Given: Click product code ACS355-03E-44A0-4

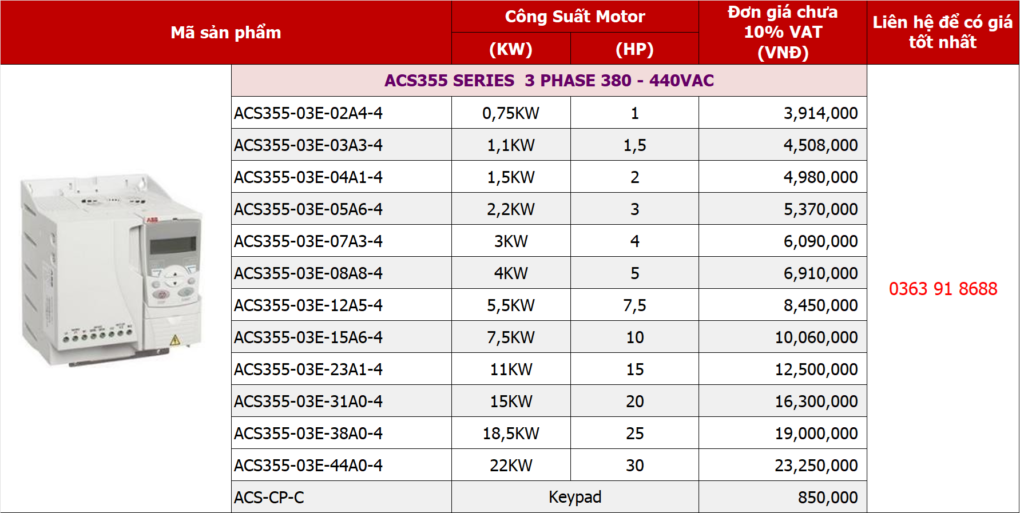Looking at the screenshot, I should [308, 465].
